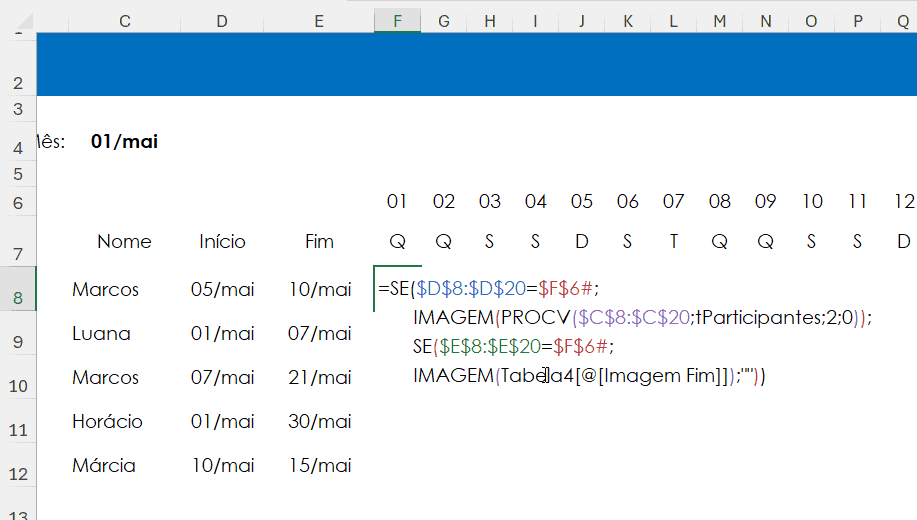Screen dimensions: 917x520
Task: Select column M header
Action: 719,21
